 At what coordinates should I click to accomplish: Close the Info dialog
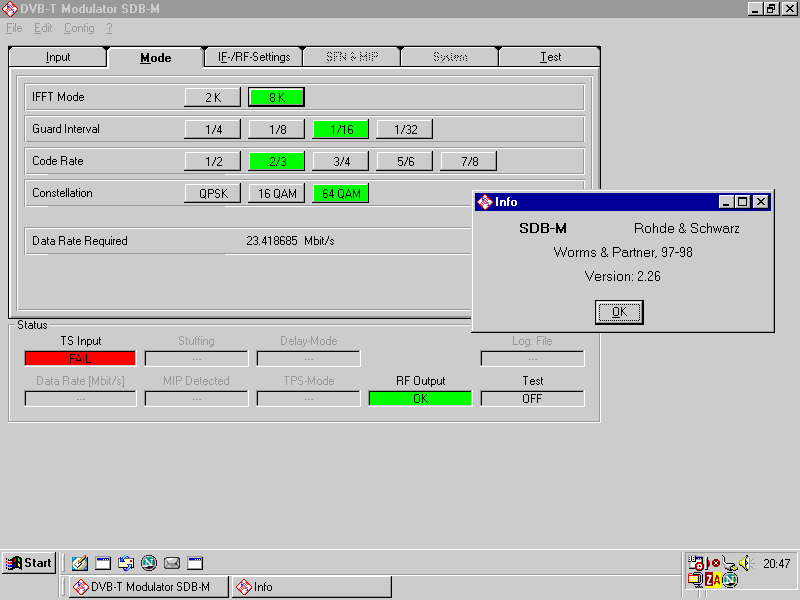[x=761, y=202]
